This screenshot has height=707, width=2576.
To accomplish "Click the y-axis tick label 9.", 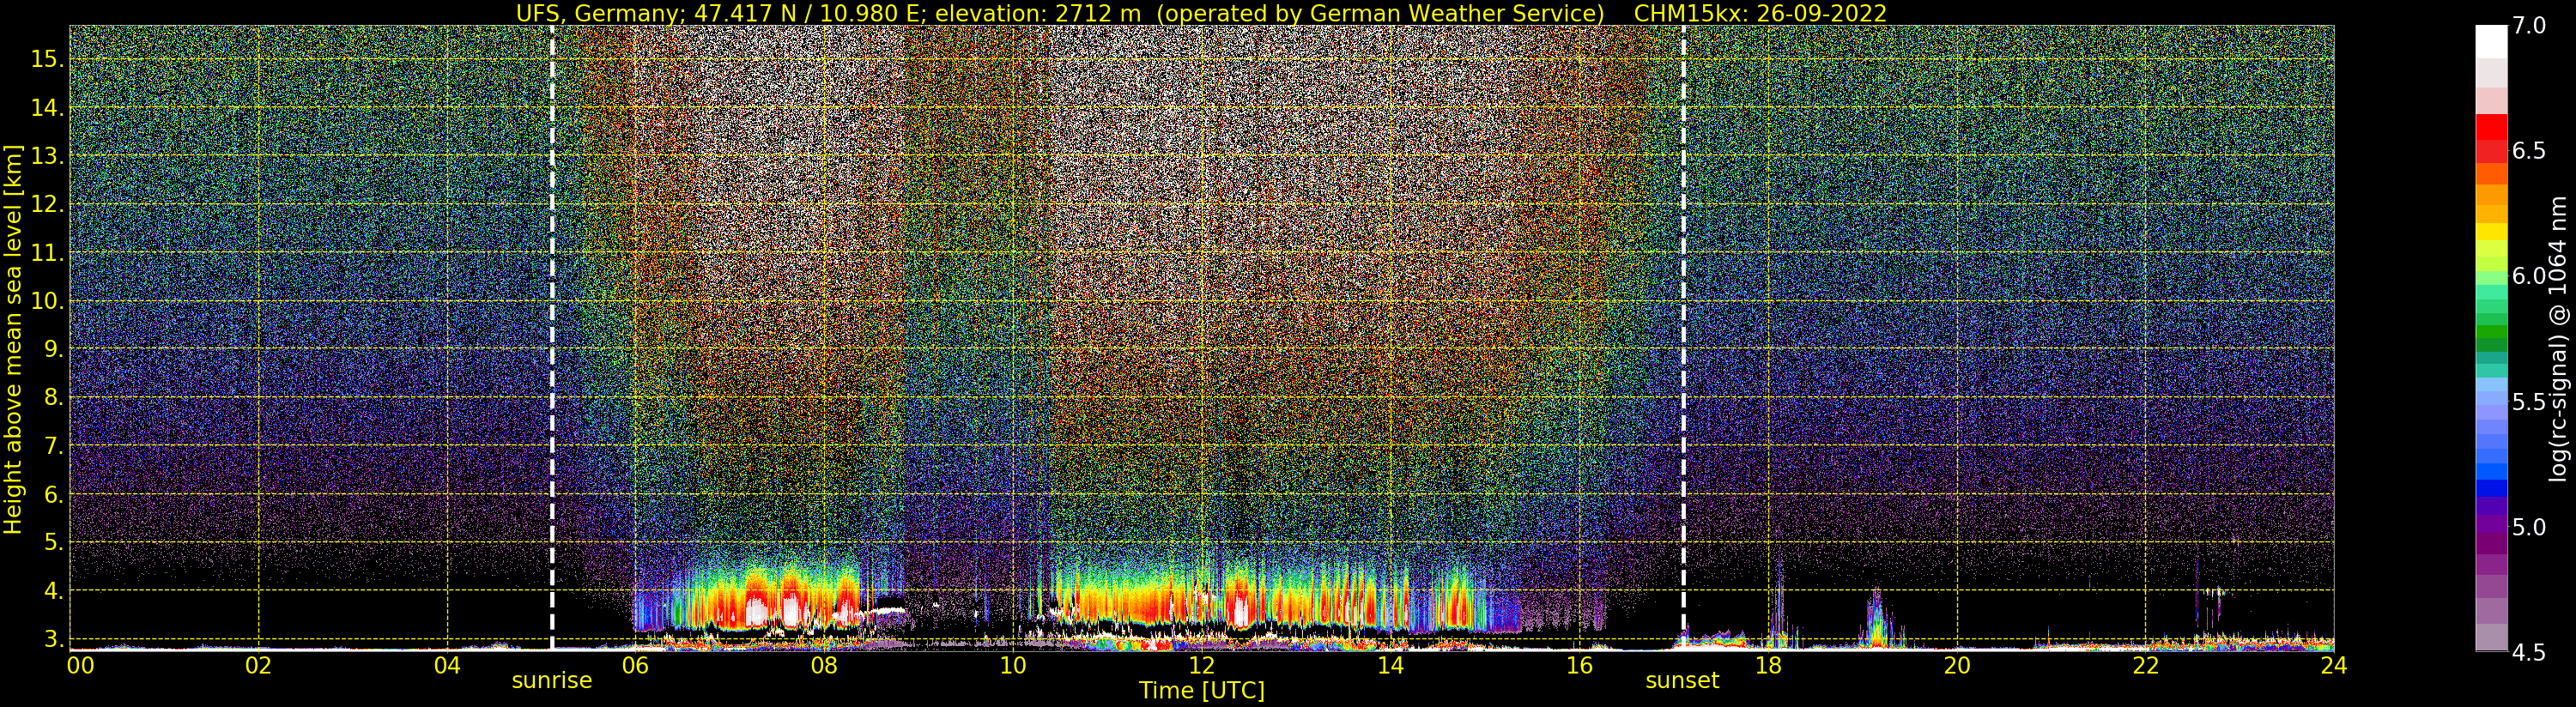I will coord(54,349).
